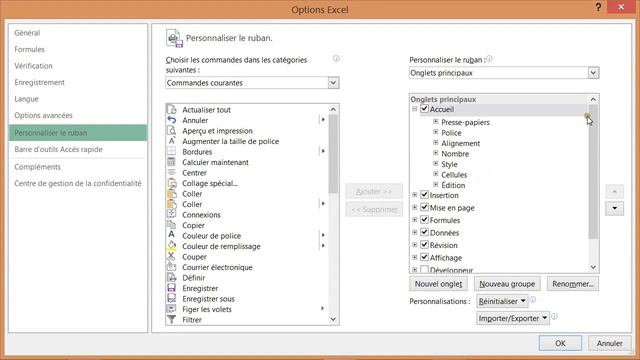Open the Importer/Exporter dropdown button

click(x=513, y=318)
